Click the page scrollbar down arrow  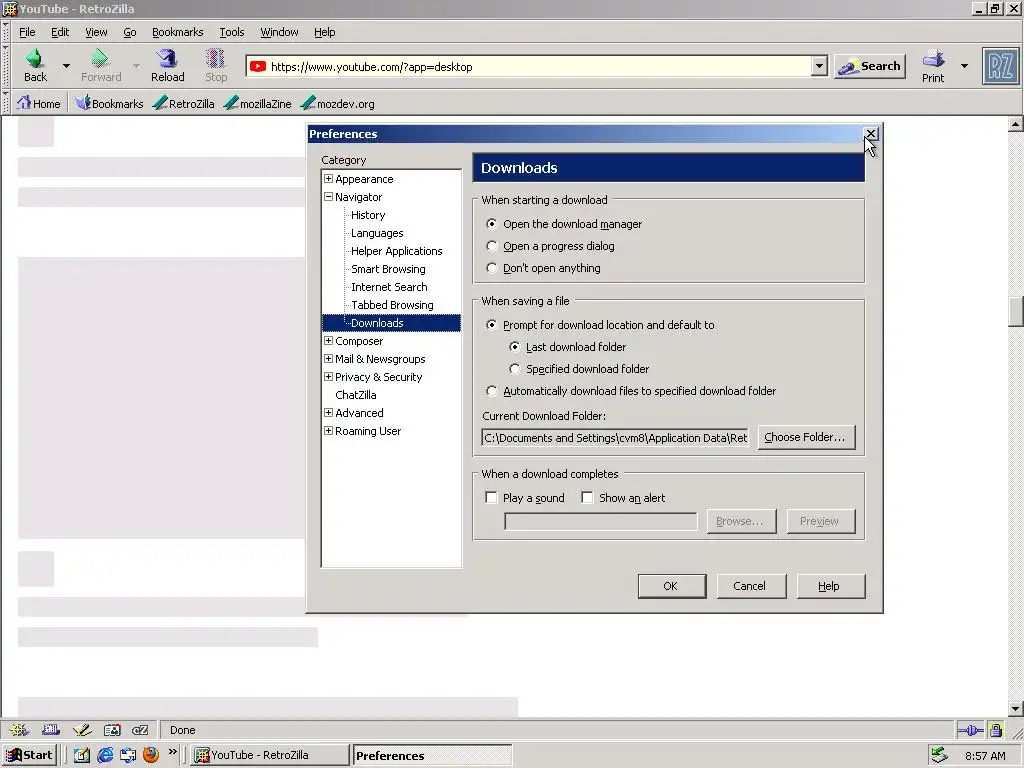coord(1016,708)
